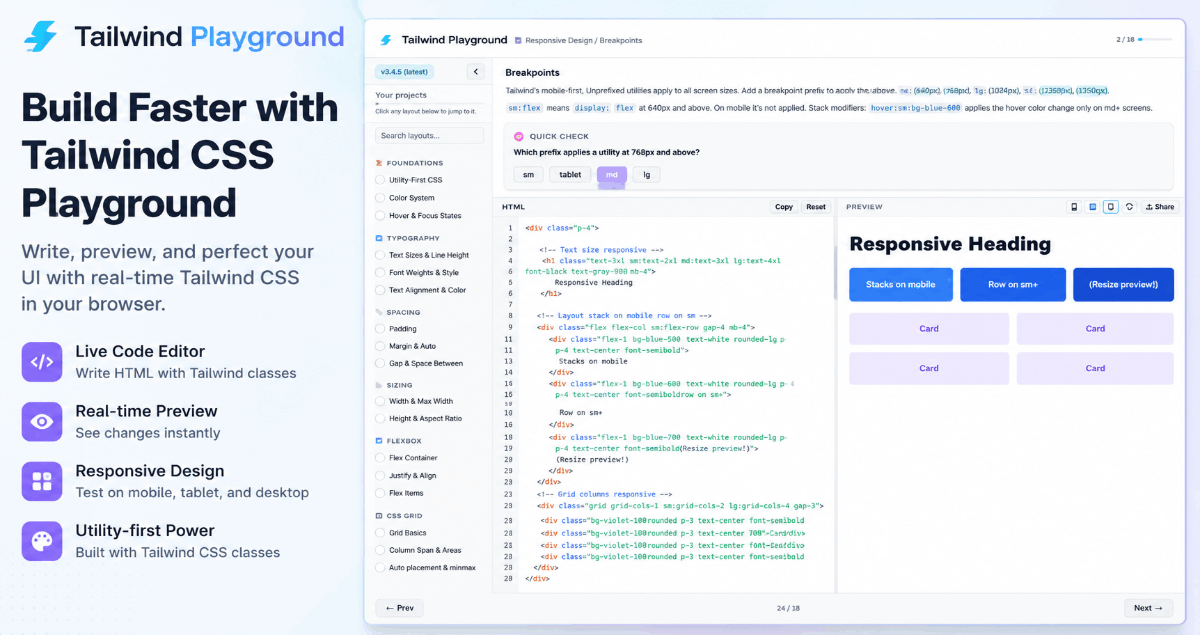Select Text Sizes & Line Height radio
The width and height of the screenshot is (1200, 635).
click(380, 255)
